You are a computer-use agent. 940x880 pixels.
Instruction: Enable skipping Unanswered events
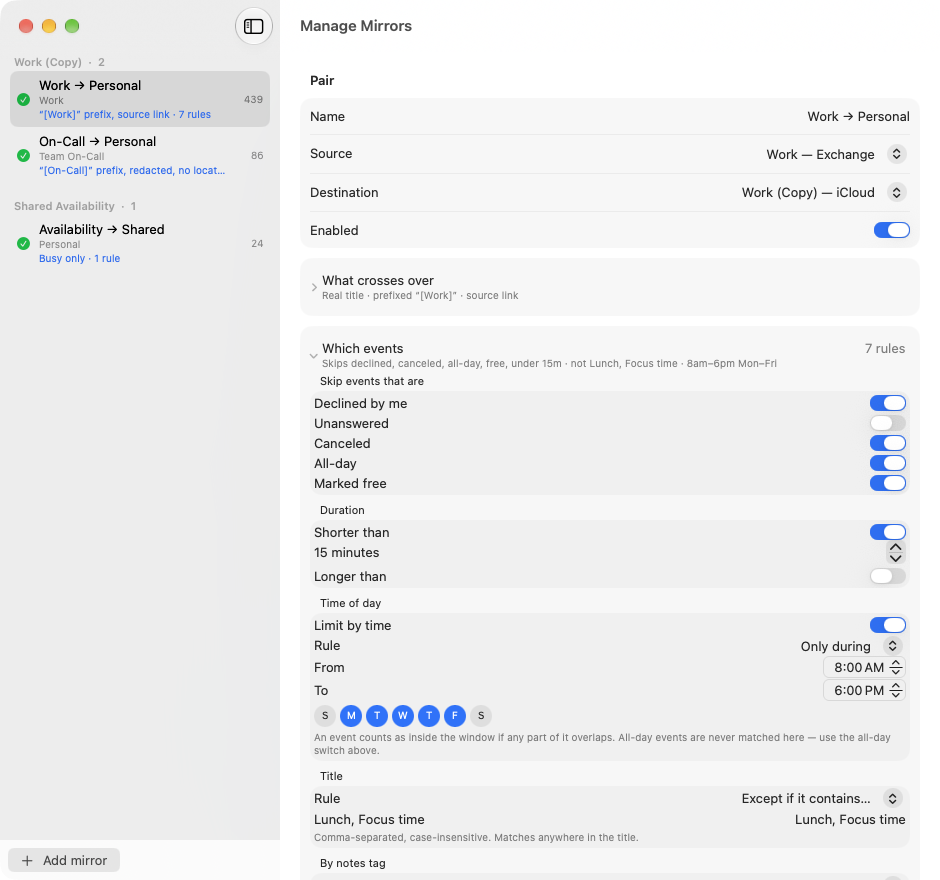tap(888, 423)
